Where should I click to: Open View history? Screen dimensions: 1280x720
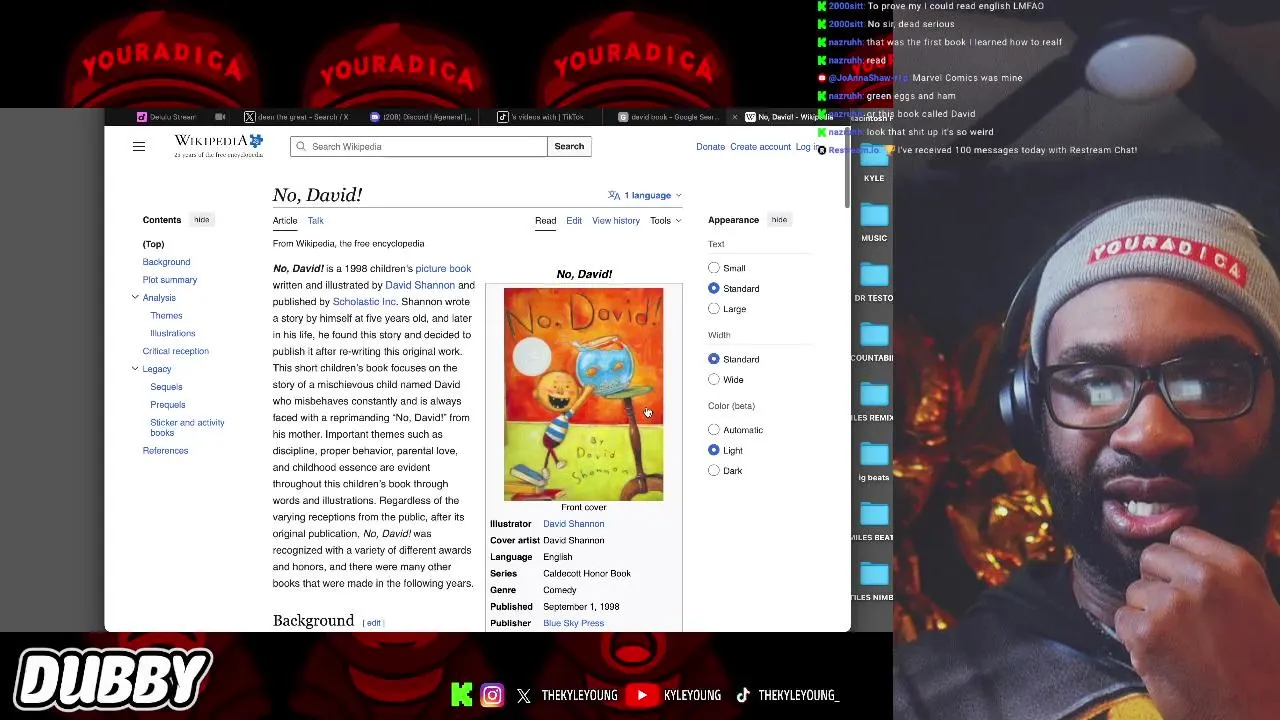click(x=616, y=220)
